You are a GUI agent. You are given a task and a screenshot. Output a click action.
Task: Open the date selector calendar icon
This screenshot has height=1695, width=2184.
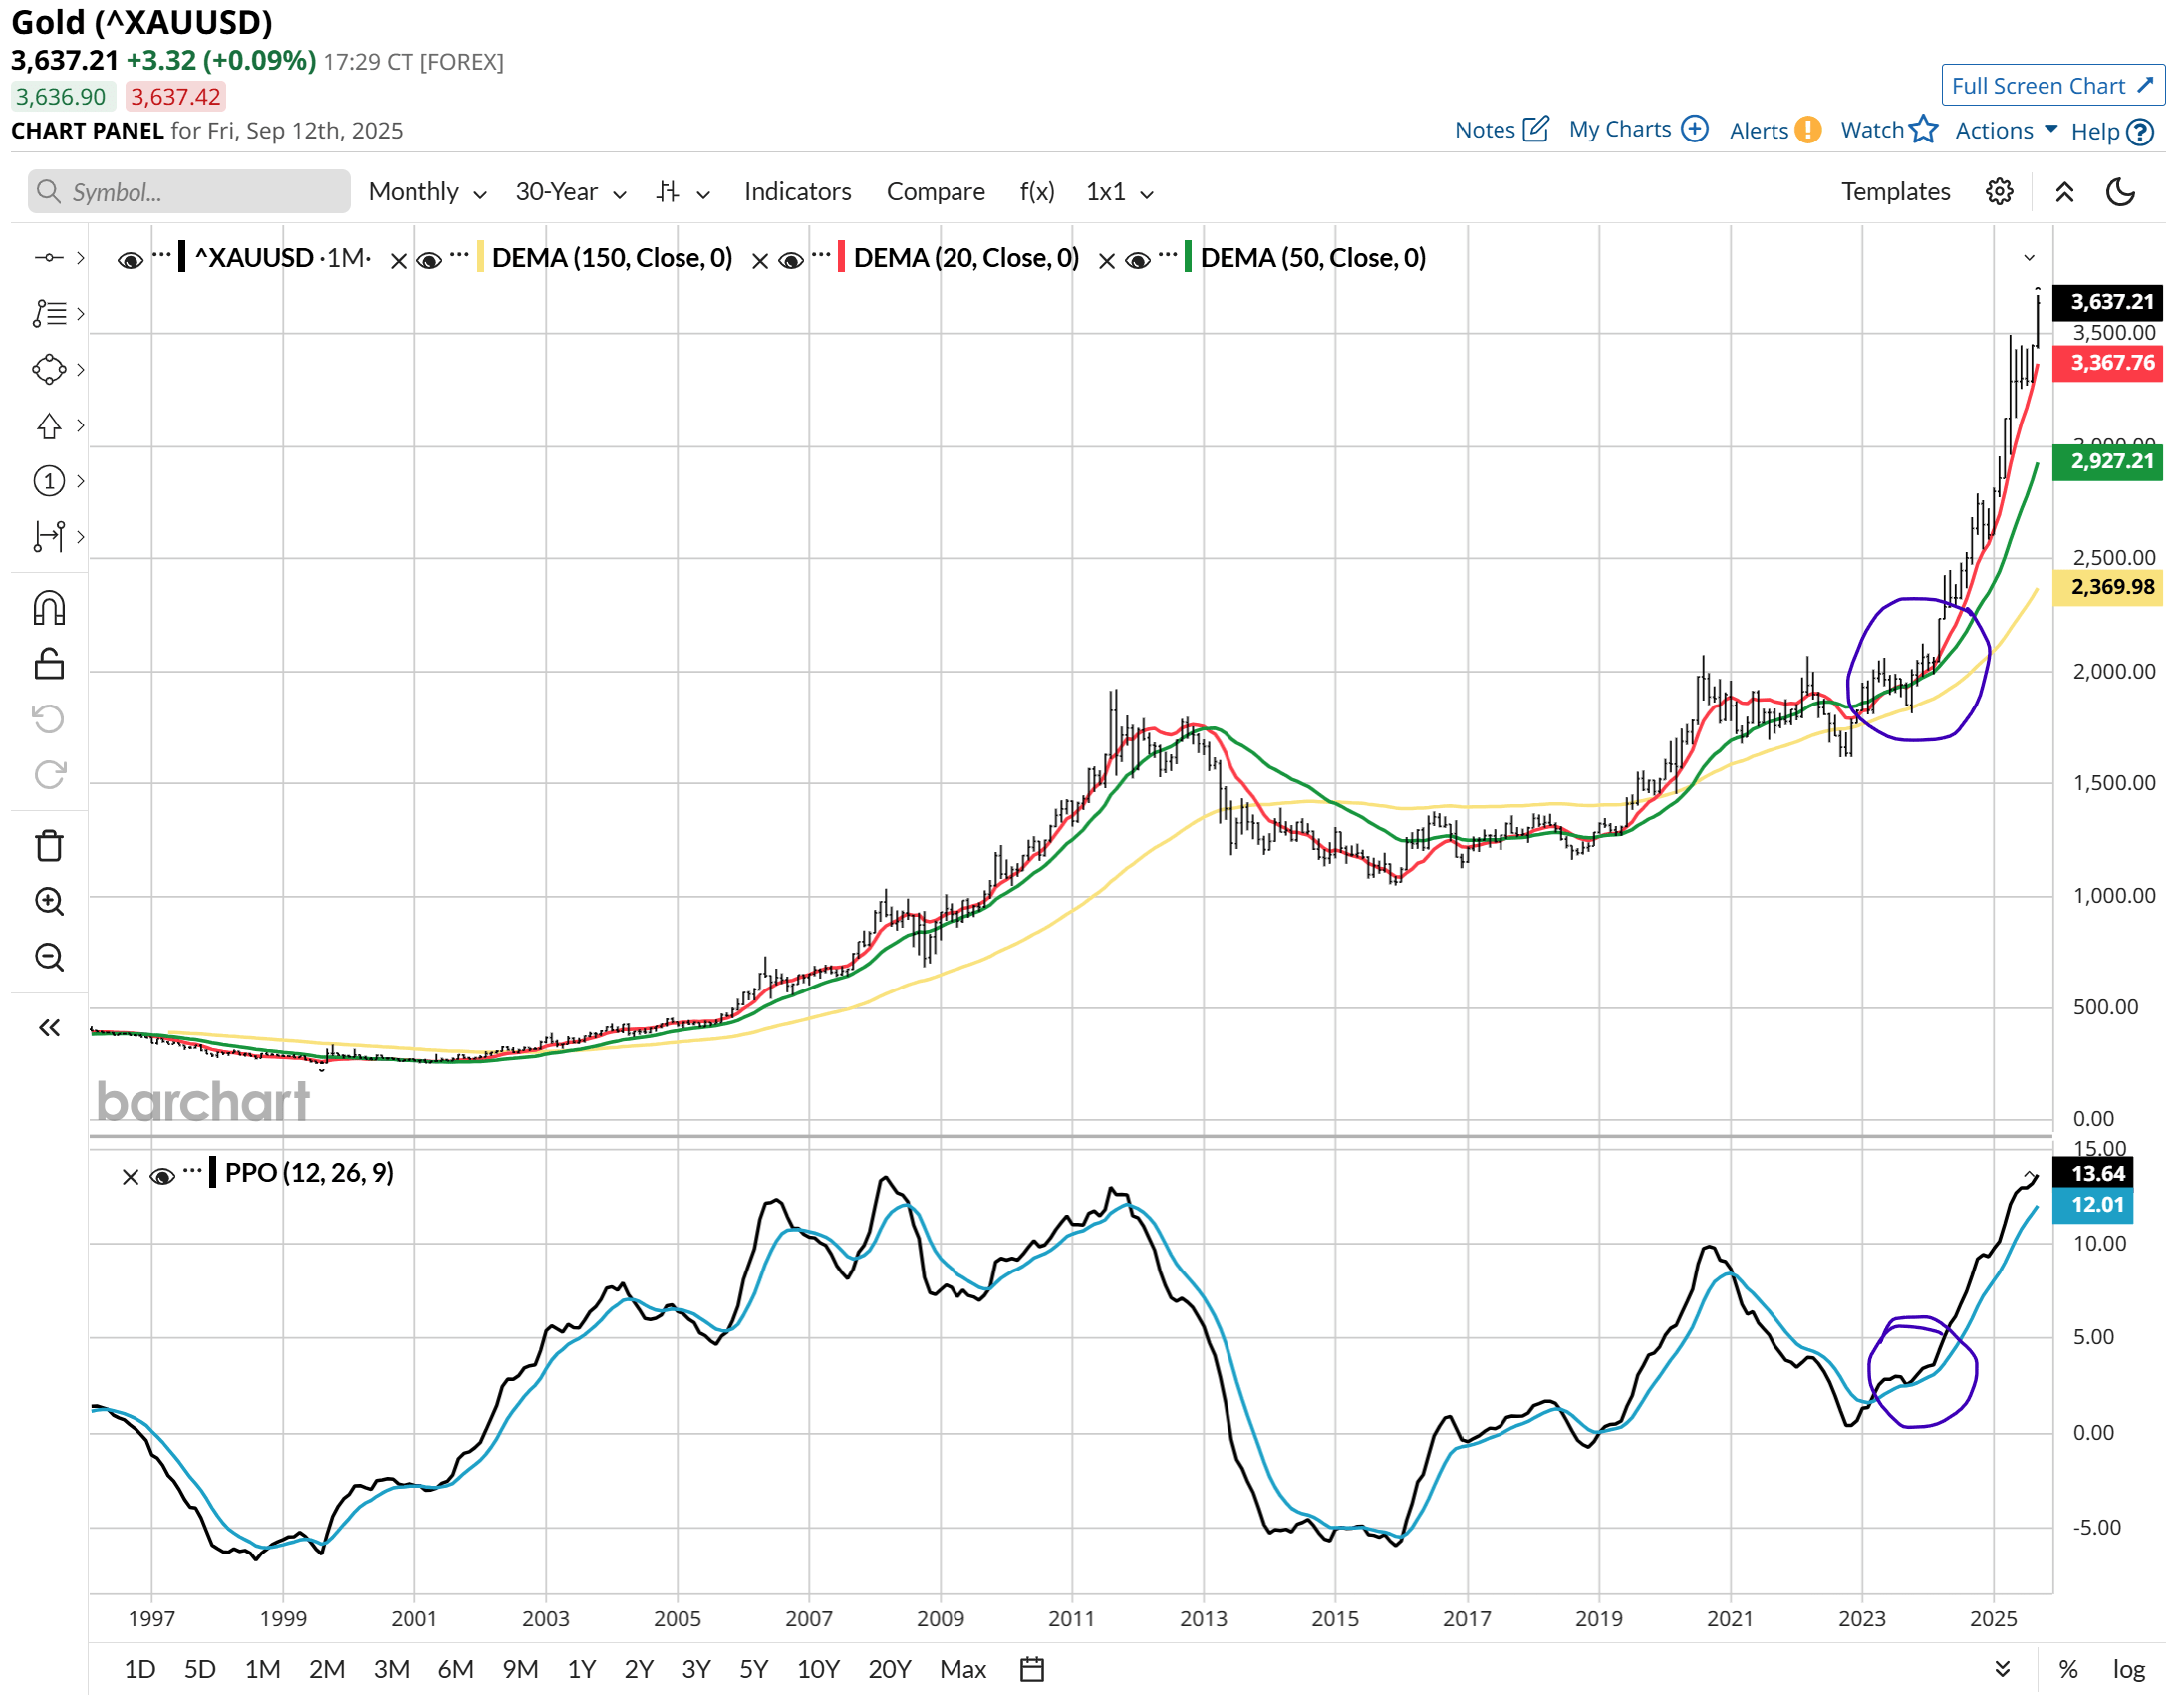1031,1669
